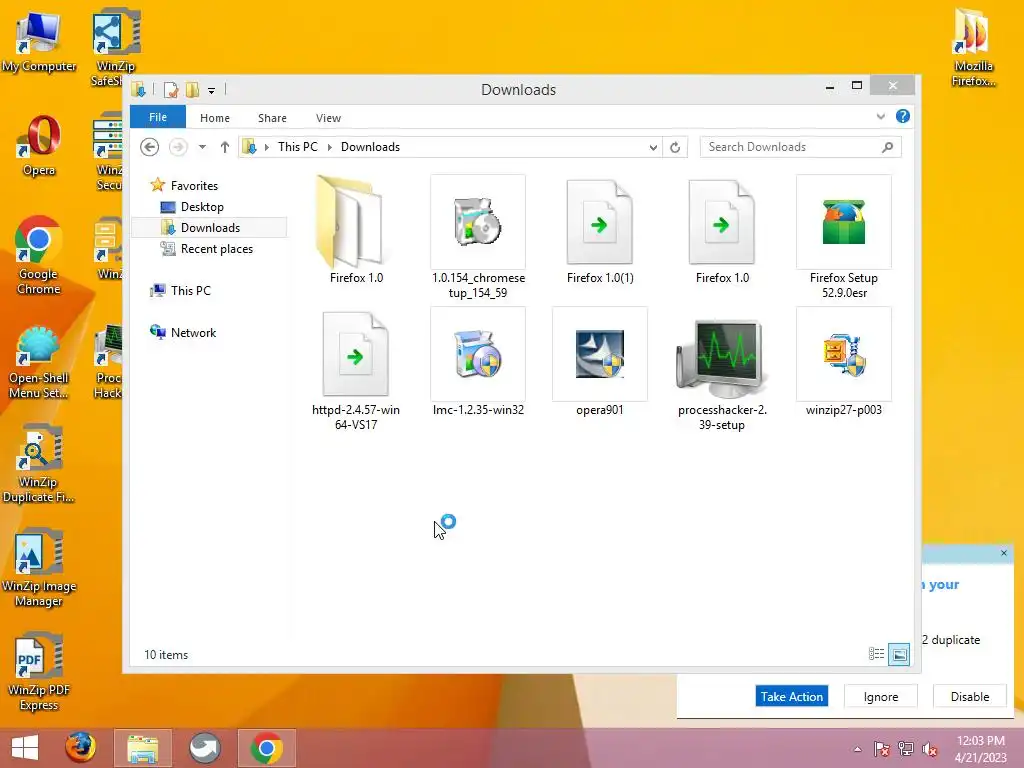
Task: Open Firefox from the taskbar
Action: click(x=81, y=748)
